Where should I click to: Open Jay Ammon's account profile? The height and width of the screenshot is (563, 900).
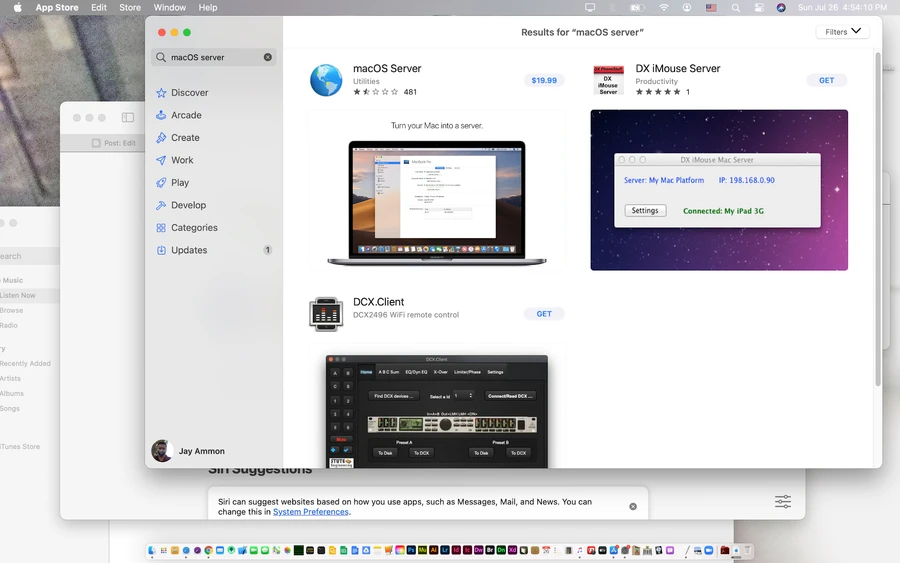point(189,451)
